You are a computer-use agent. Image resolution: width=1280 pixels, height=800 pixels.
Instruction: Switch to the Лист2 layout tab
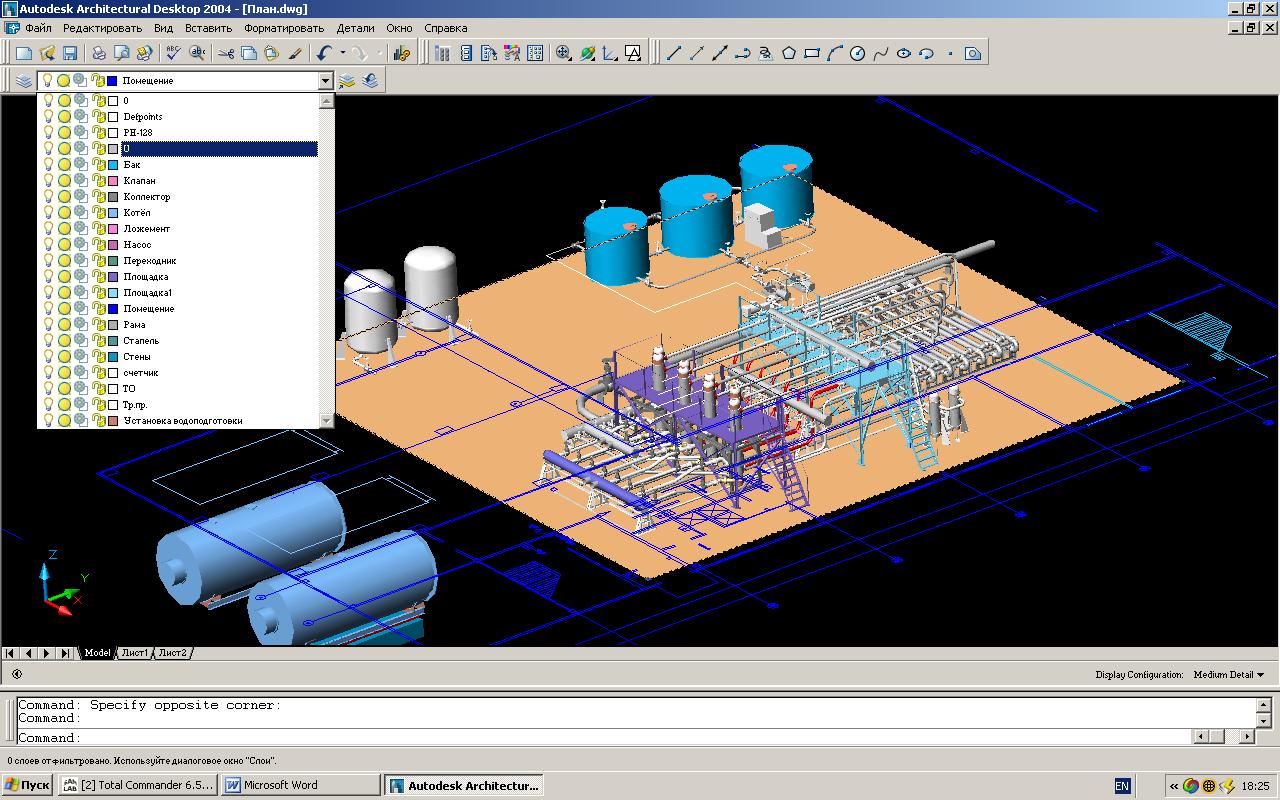(172, 653)
